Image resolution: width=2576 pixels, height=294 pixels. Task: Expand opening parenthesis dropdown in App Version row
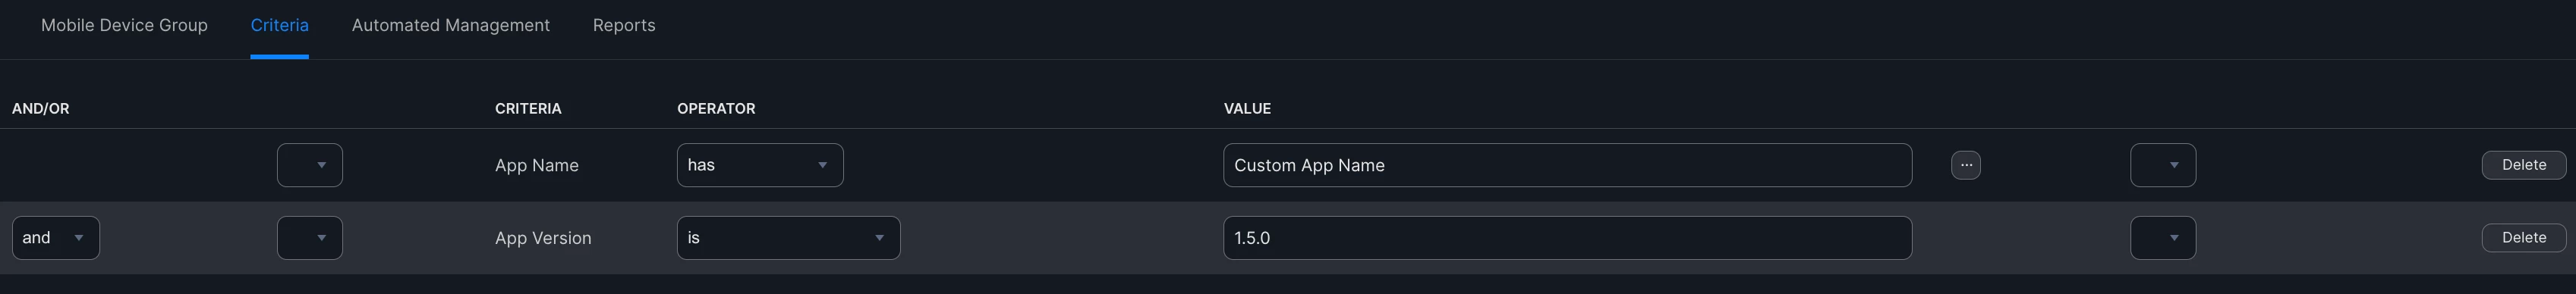tap(310, 238)
